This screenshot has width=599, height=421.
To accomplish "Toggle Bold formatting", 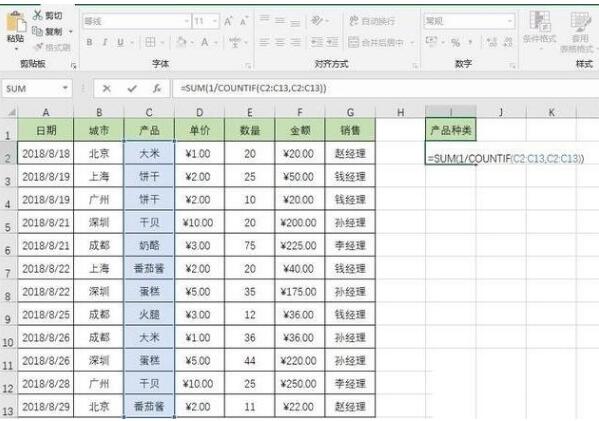I will 89,42.
